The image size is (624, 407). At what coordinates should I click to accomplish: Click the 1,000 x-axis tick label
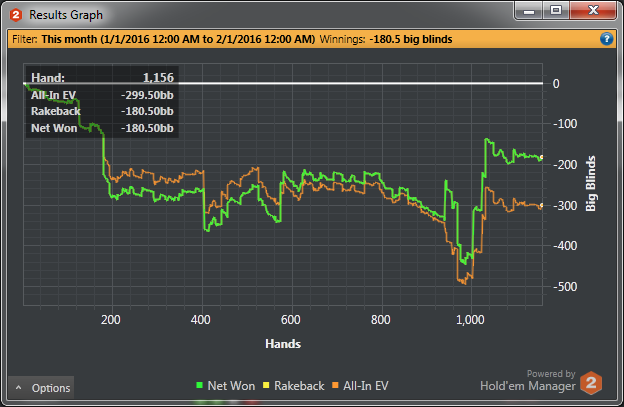pyautogui.click(x=470, y=319)
